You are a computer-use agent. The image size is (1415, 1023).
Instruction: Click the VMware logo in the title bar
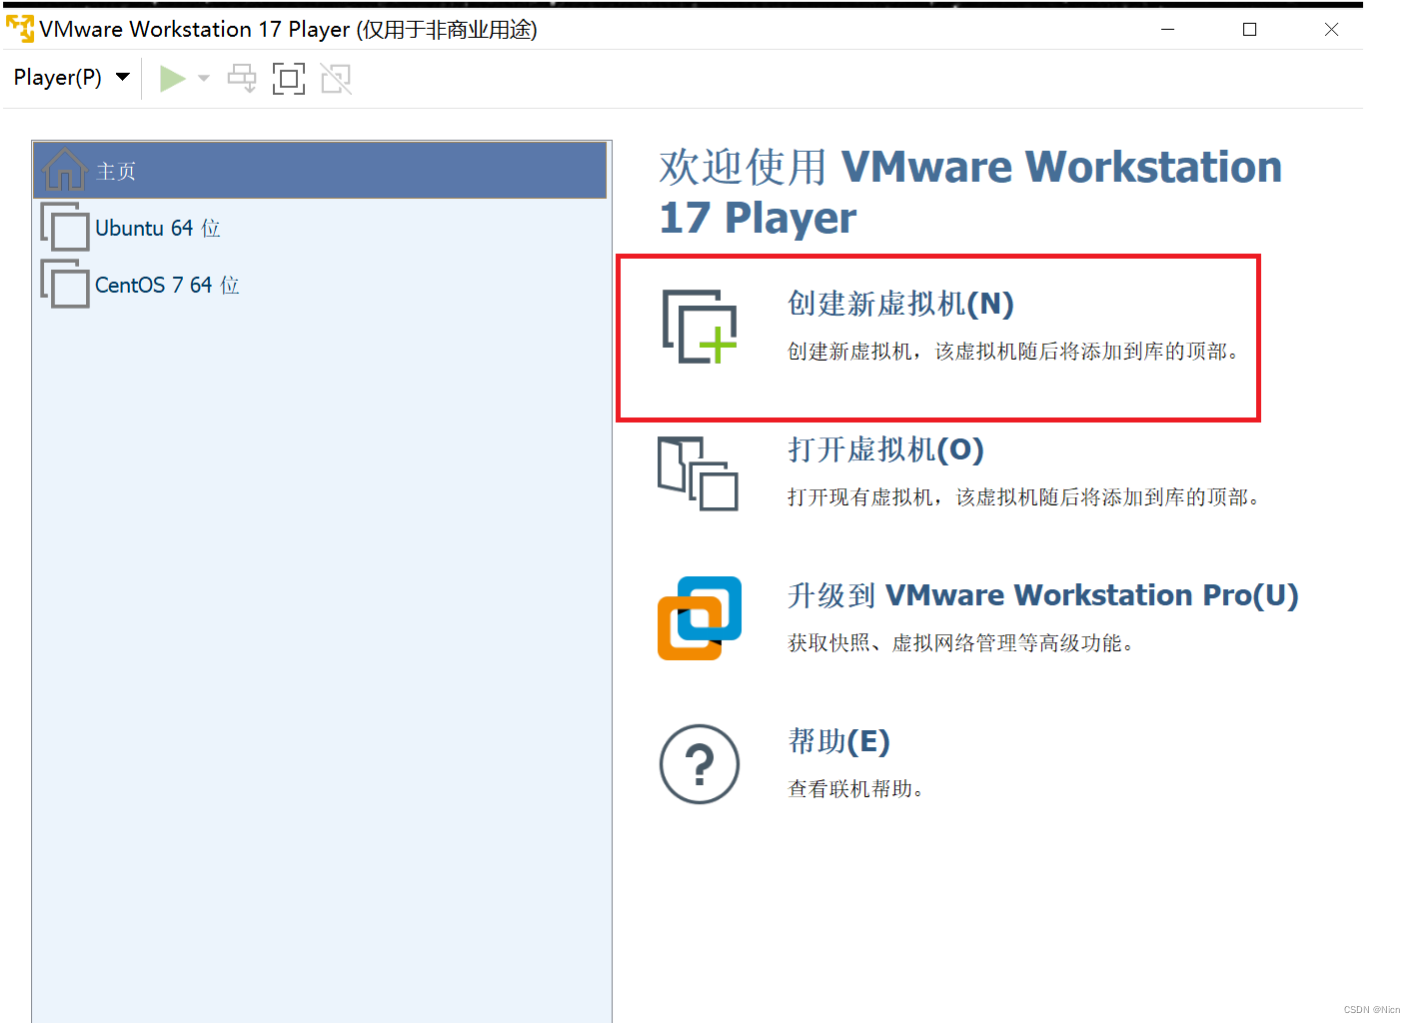[20, 29]
